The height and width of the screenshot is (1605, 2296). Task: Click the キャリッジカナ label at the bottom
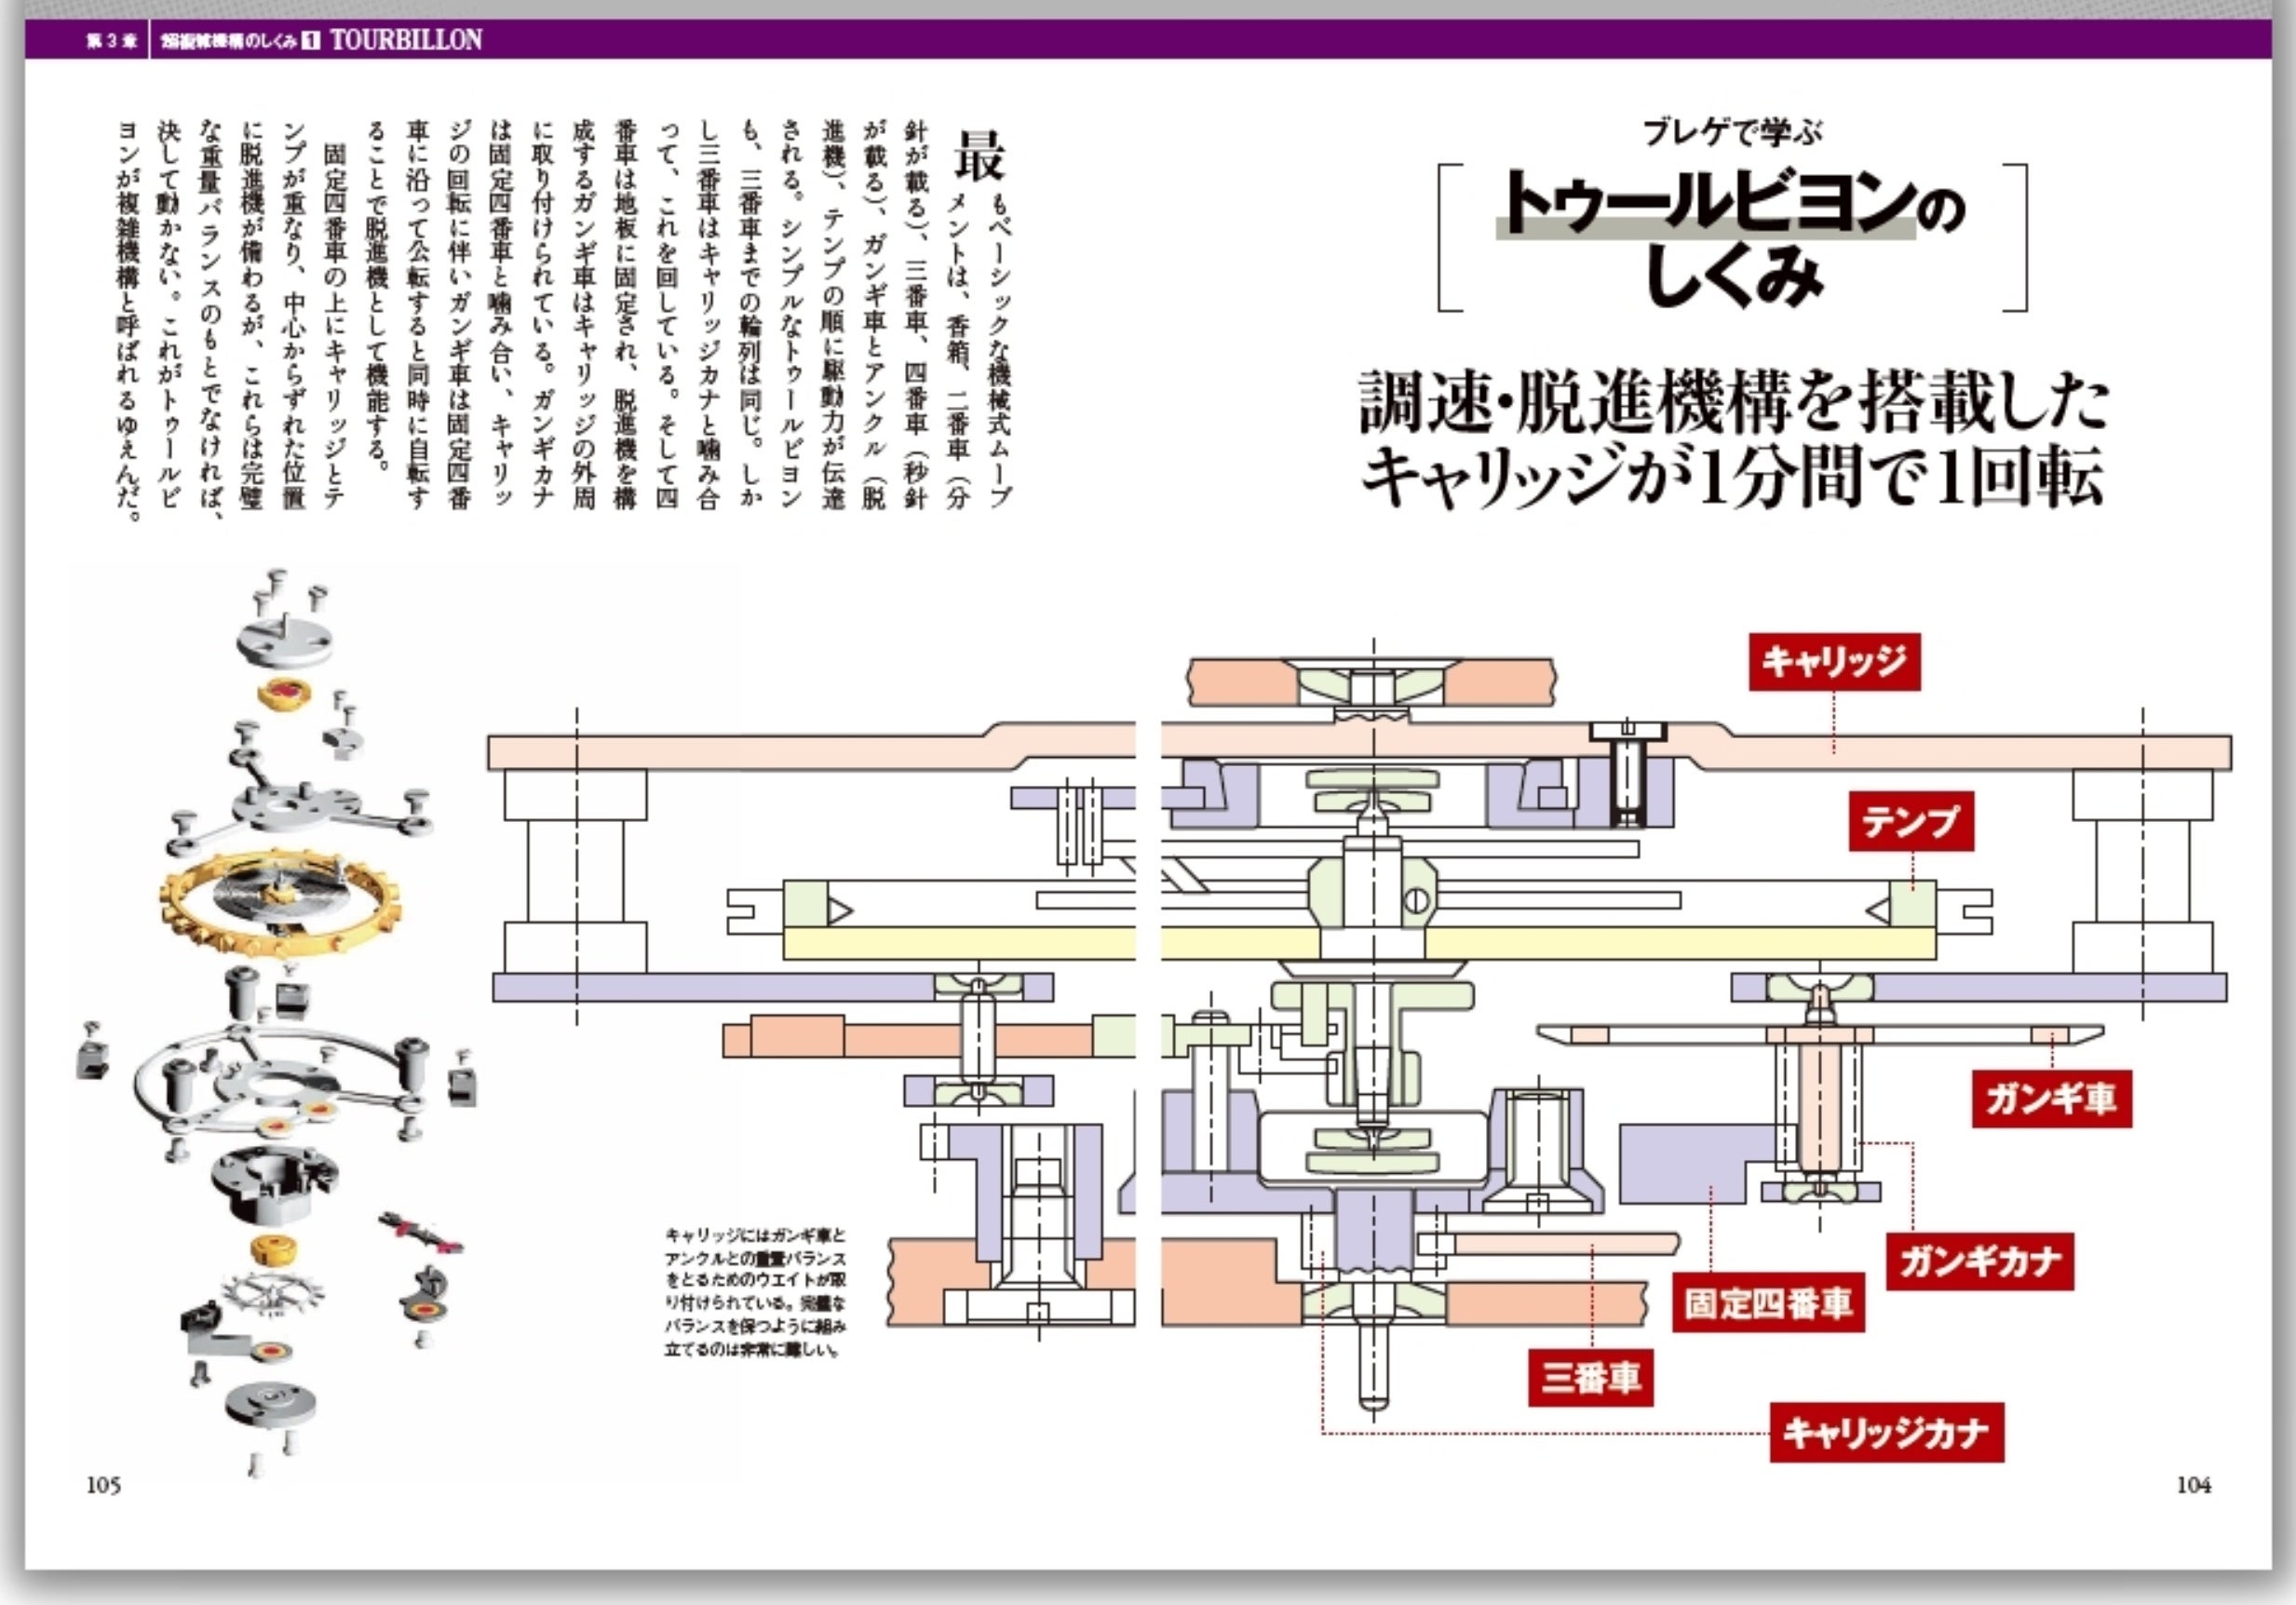pos(1886,1433)
